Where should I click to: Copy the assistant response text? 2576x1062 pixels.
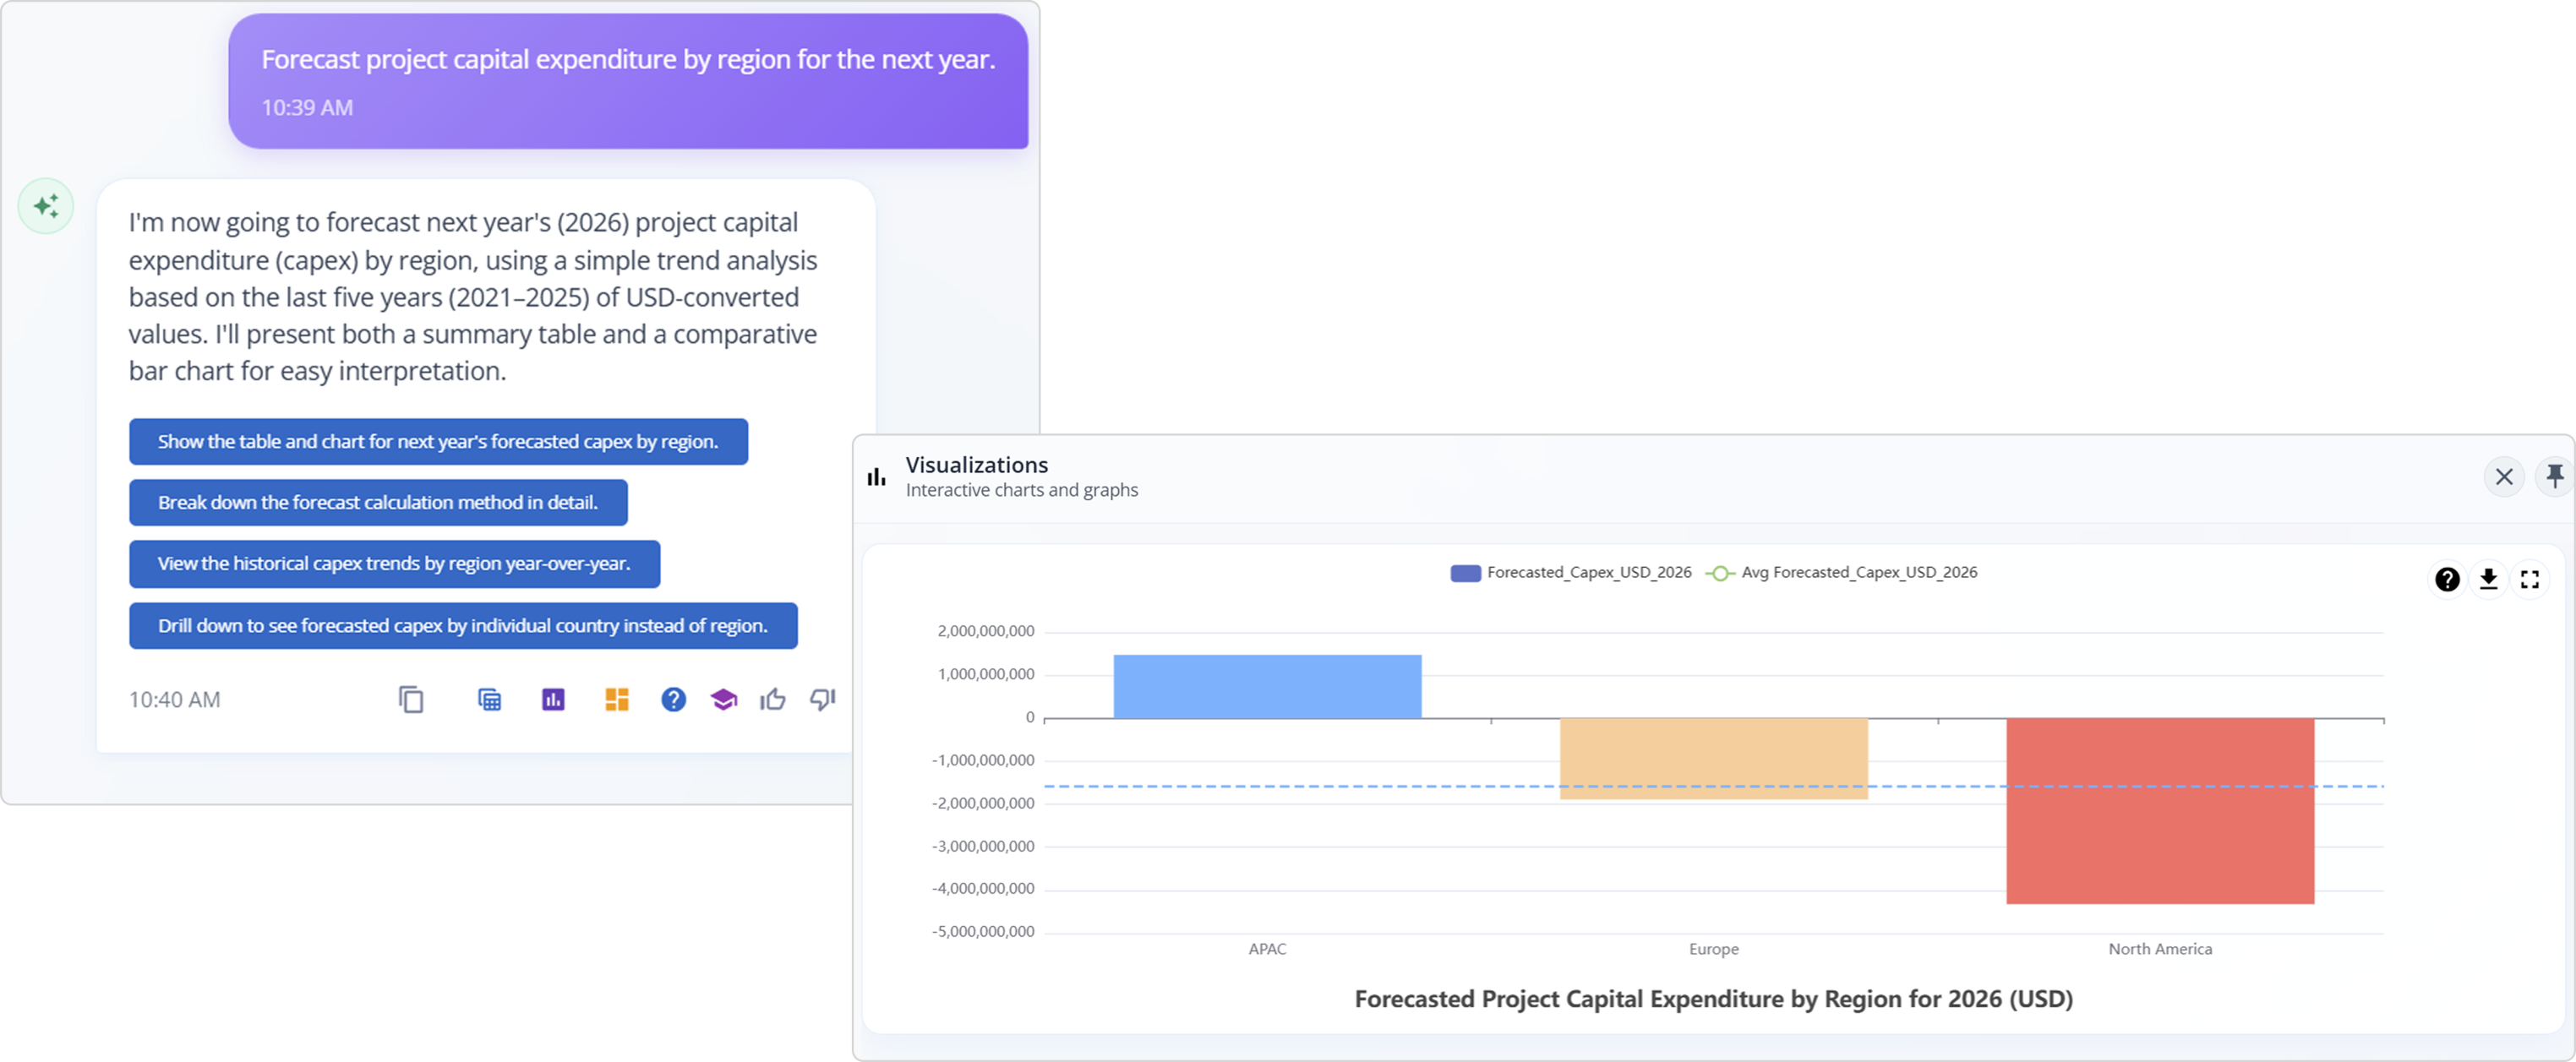[411, 699]
